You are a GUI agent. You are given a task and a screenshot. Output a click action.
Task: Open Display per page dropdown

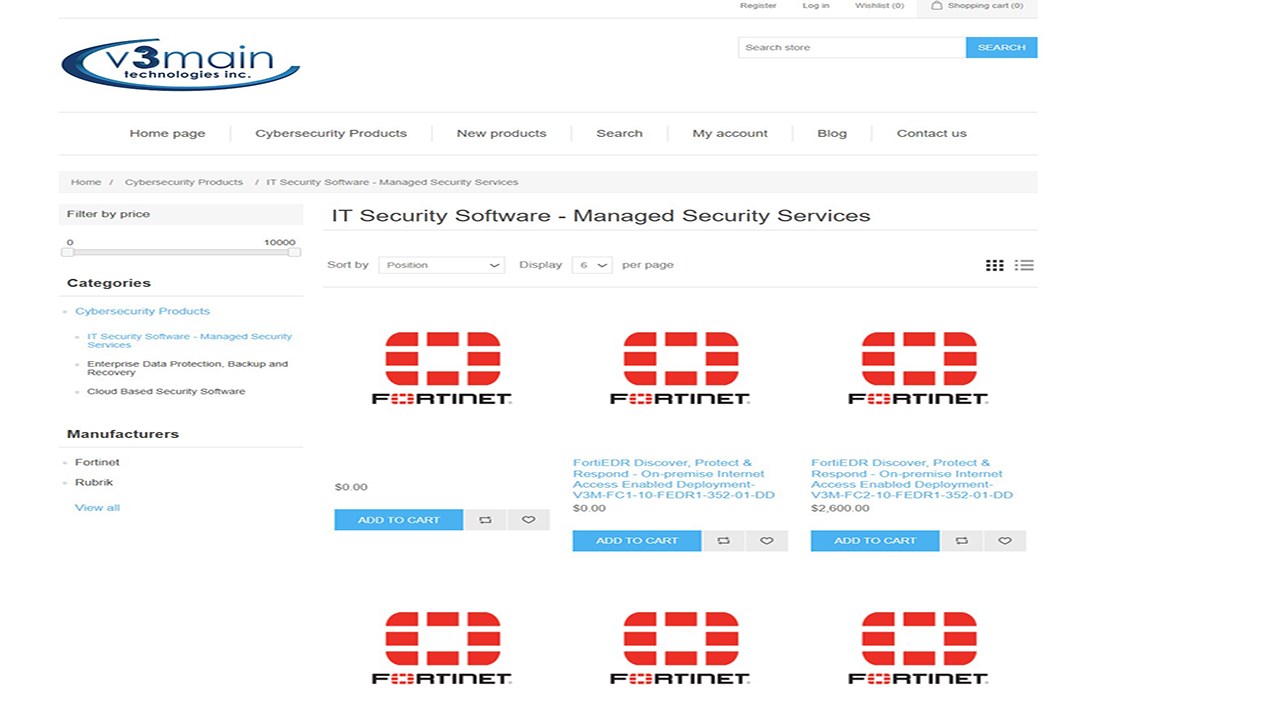592,265
